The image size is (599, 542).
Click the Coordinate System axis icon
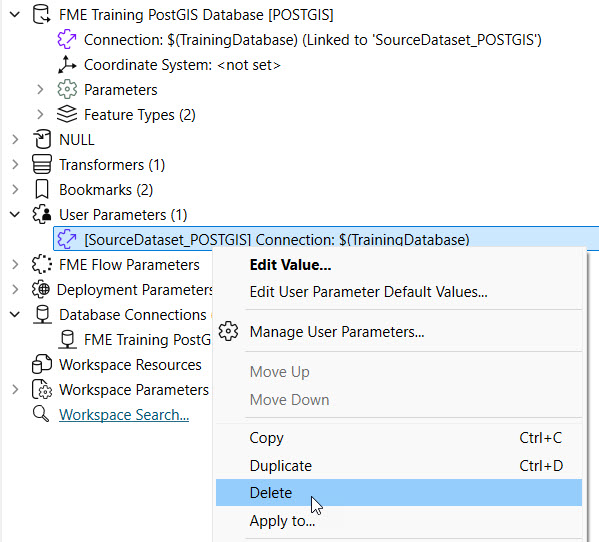(x=67, y=65)
